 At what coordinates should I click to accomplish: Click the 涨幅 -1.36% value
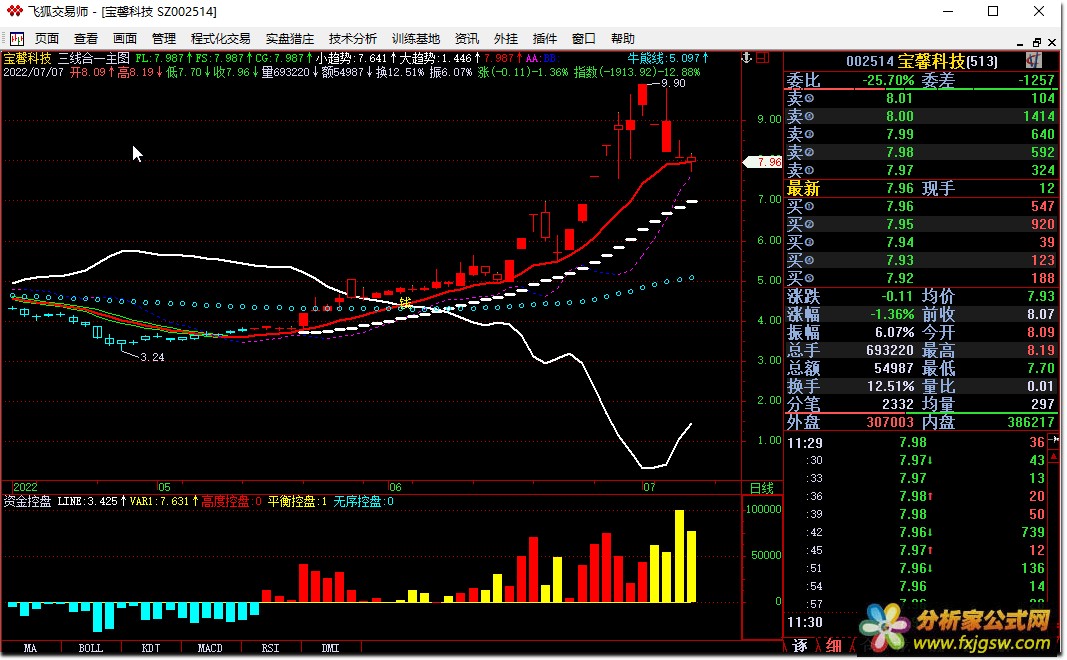pos(892,314)
